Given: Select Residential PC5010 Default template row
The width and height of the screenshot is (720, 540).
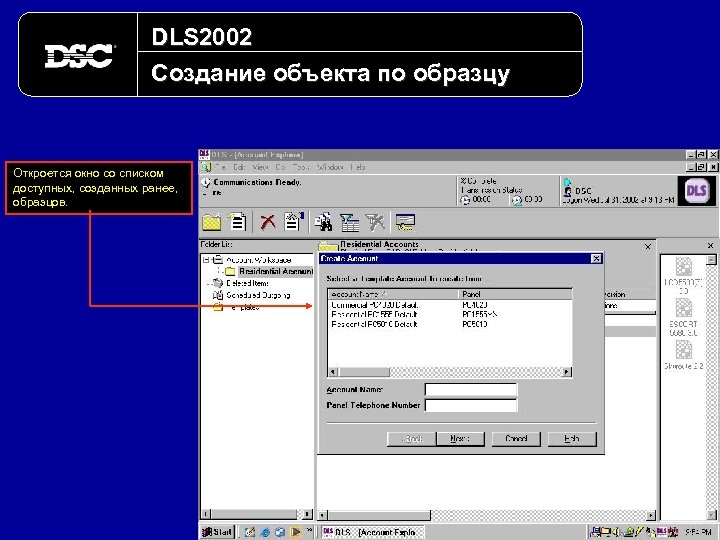Looking at the screenshot, I should pos(450,324).
